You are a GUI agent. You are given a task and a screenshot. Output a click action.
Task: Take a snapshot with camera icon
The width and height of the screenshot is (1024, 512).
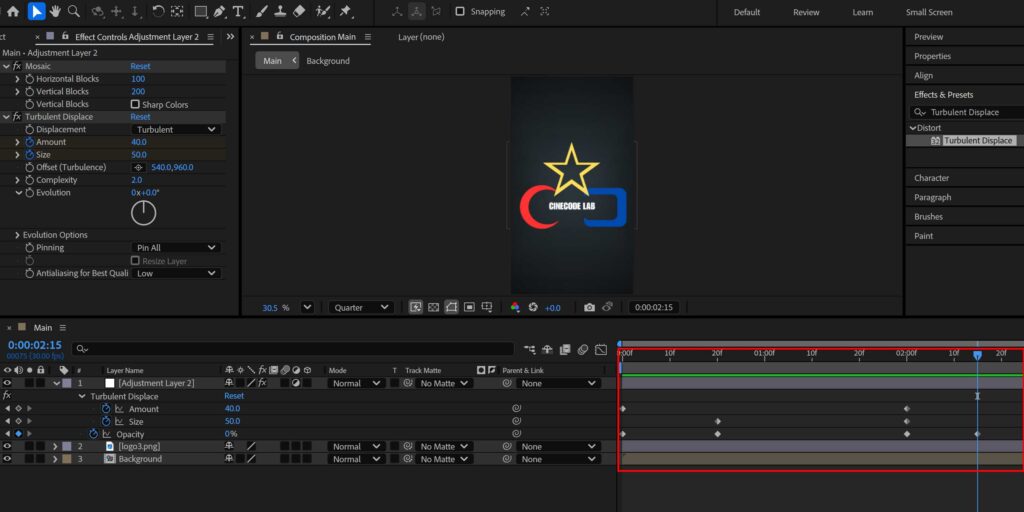pyautogui.click(x=589, y=308)
